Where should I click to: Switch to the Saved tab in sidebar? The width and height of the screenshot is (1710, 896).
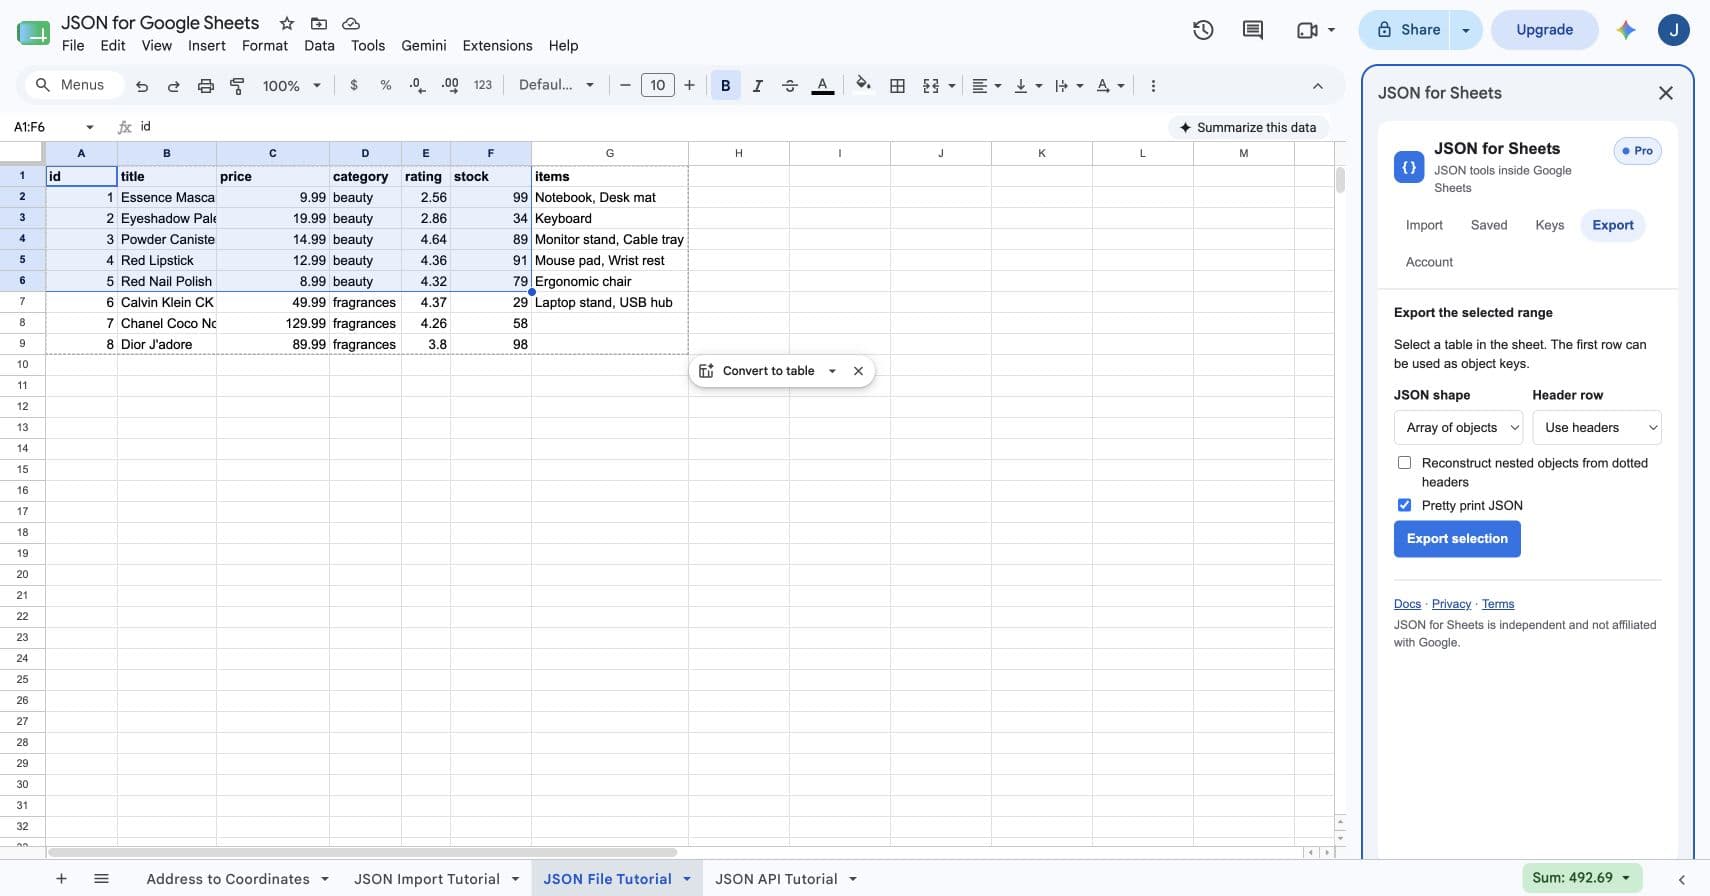pyautogui.click(x=1489, y=225)
